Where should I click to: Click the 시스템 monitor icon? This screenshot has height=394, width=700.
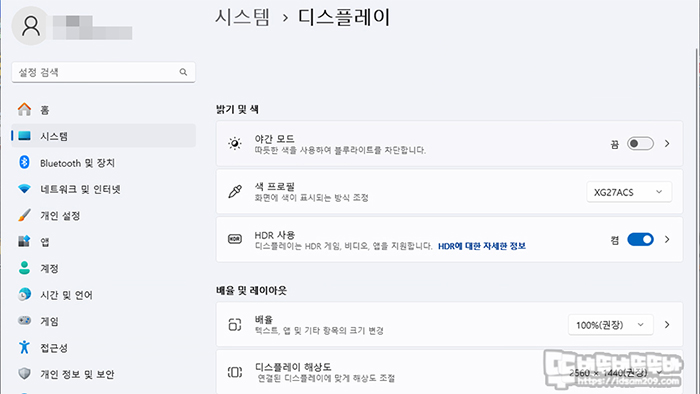pos(25,136)
